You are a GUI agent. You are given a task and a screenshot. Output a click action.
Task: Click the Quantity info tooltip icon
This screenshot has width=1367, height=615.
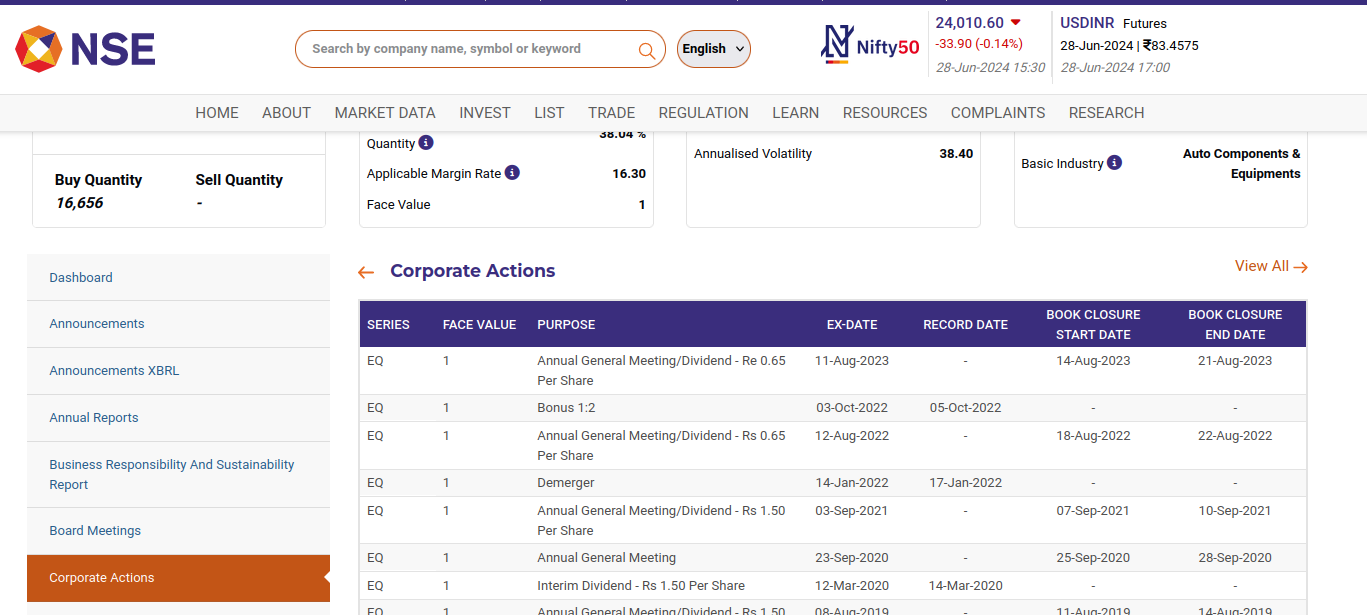[x=427, y=143]
